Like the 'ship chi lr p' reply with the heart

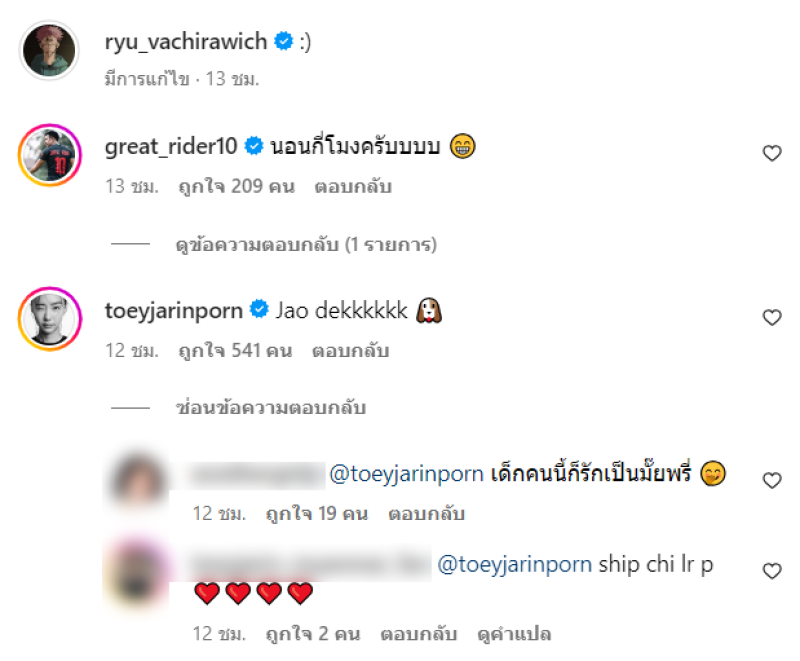[x=772, y=571]
